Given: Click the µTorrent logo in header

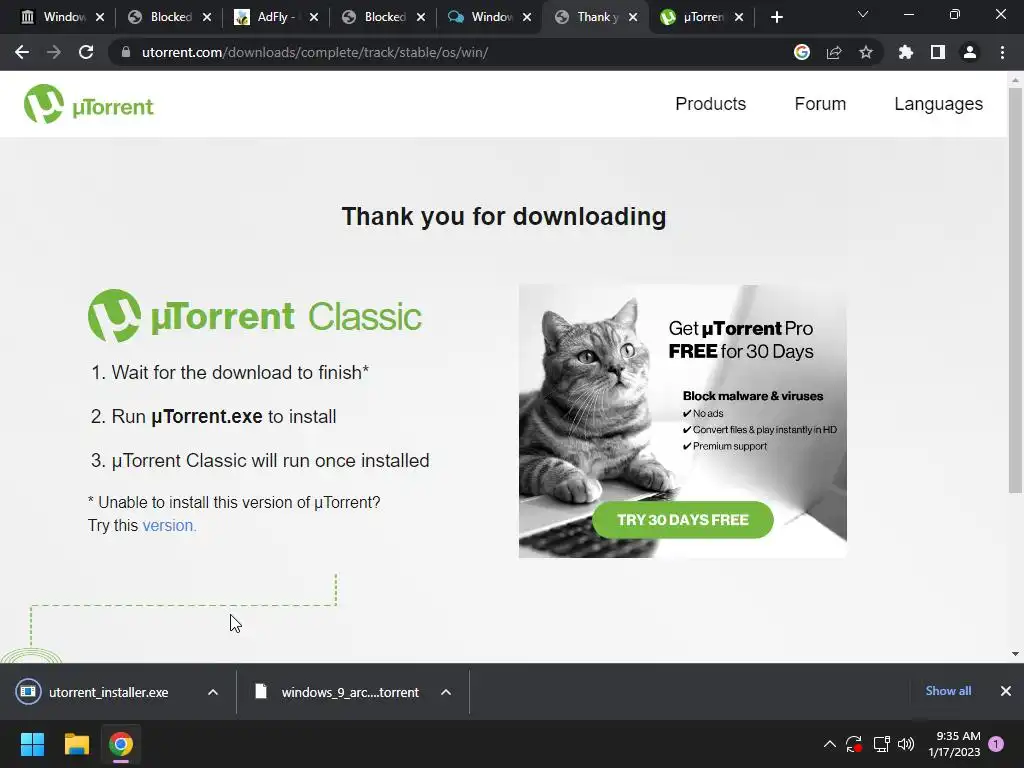Looking at the screenshot, I should [89, 104].
